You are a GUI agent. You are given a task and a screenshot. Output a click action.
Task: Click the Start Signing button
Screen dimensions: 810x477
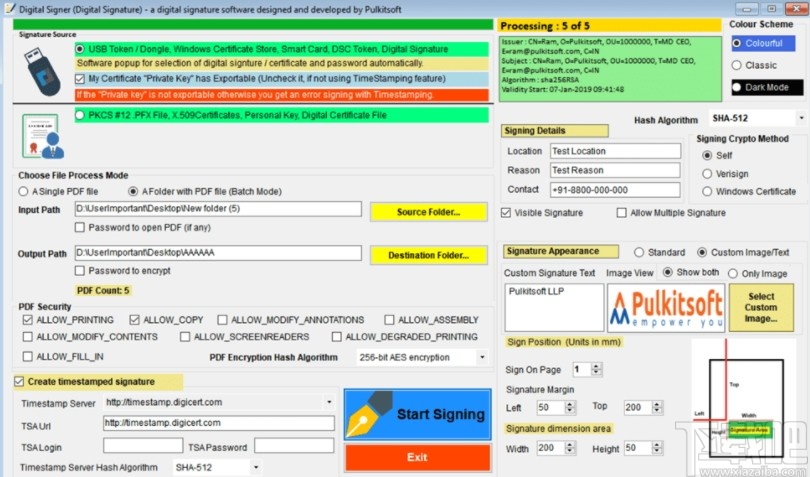[417, 414]
